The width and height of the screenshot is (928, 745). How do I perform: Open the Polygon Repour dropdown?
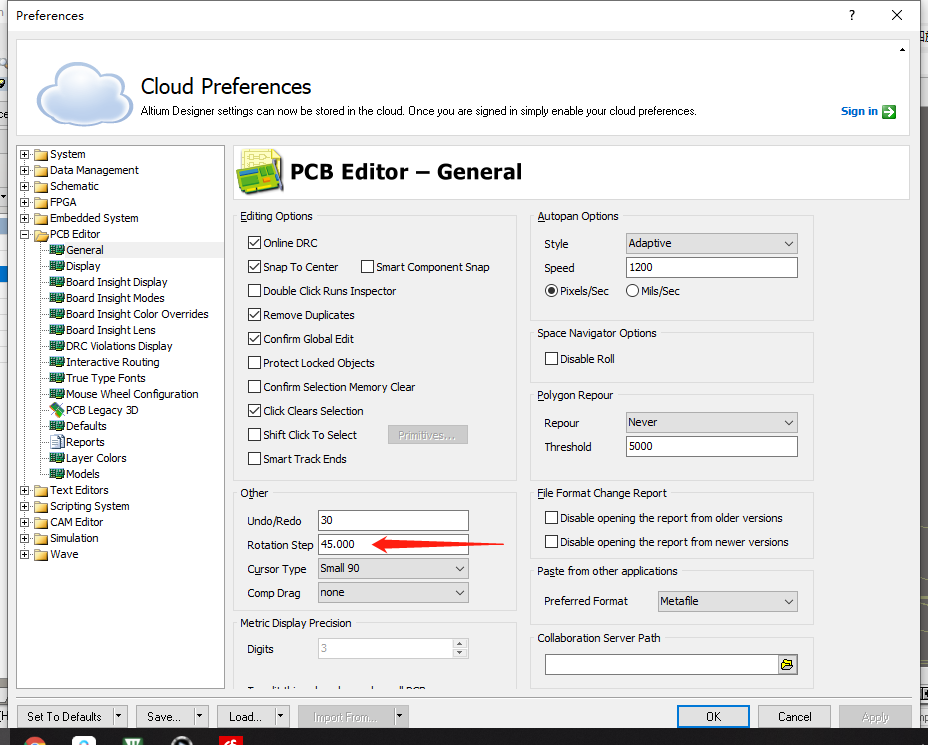pyautogui.click(x=711, y=423)
